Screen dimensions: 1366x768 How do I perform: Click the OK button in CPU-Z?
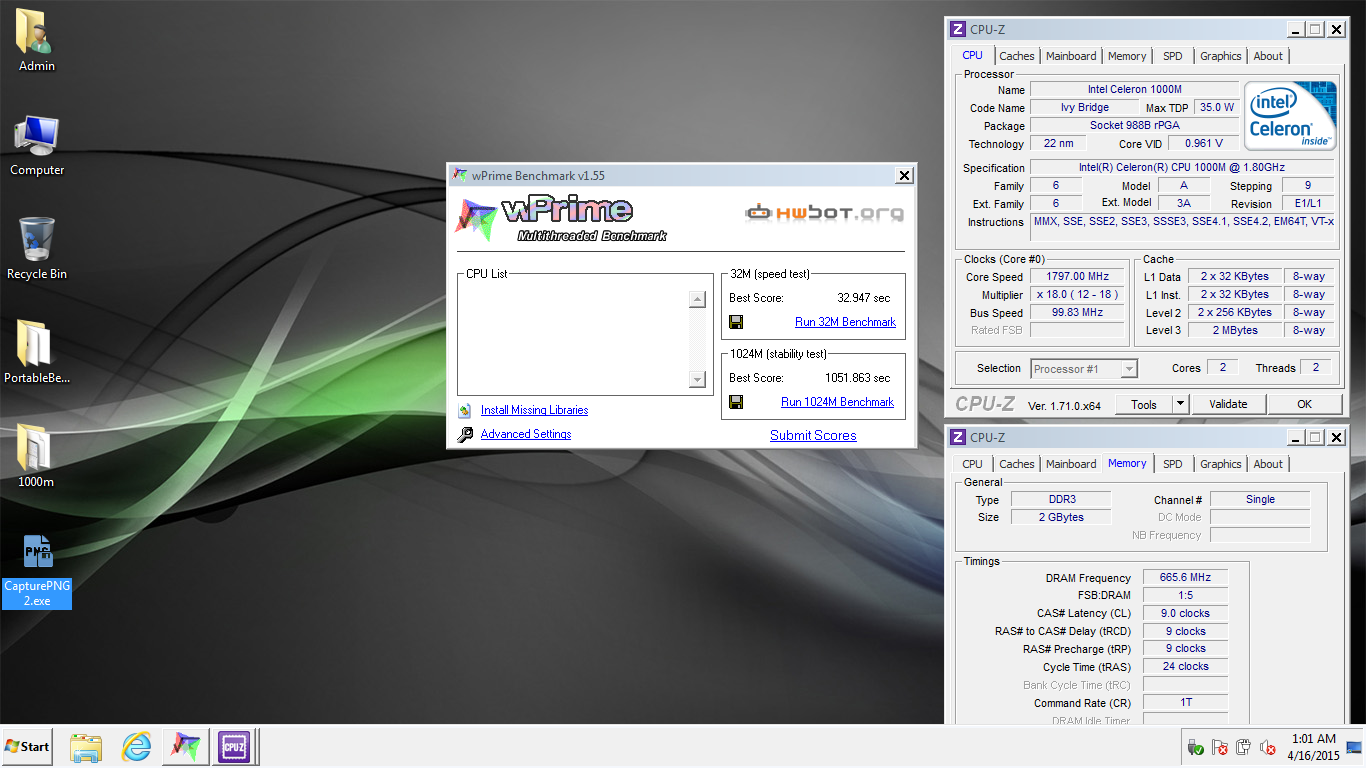[1304, 404]
